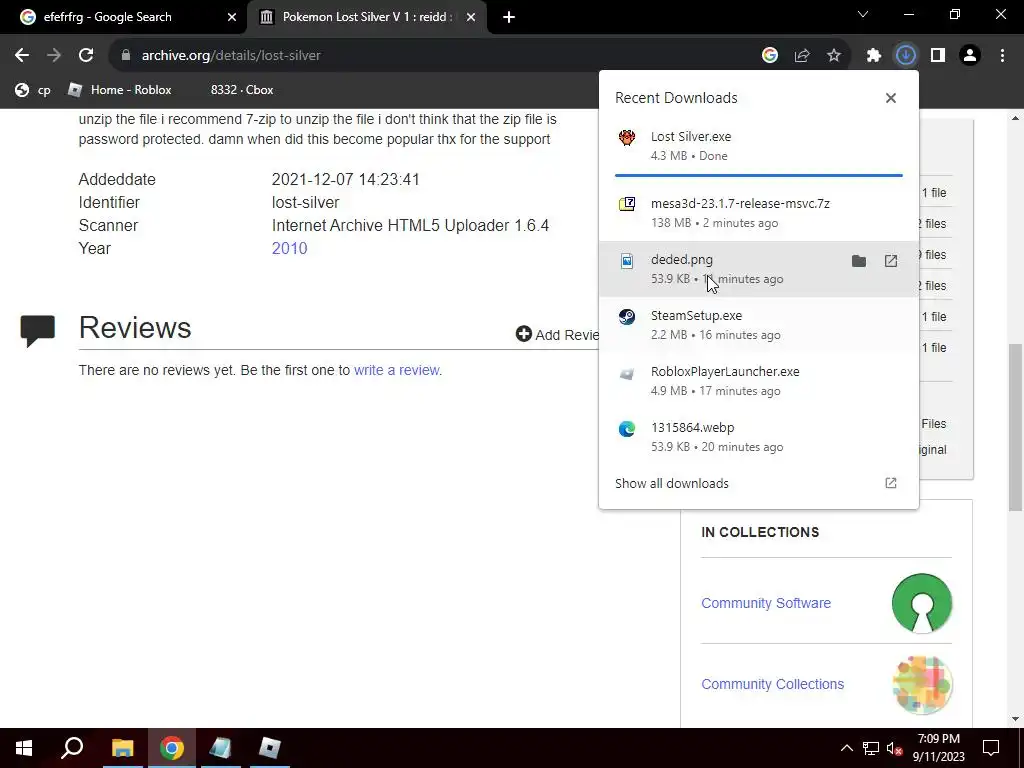Open mesa3d-23.1.7-release-msvc.7z download
This screenshot has height=768, width=1024.
pyautogui.click(x=758, y=213)
